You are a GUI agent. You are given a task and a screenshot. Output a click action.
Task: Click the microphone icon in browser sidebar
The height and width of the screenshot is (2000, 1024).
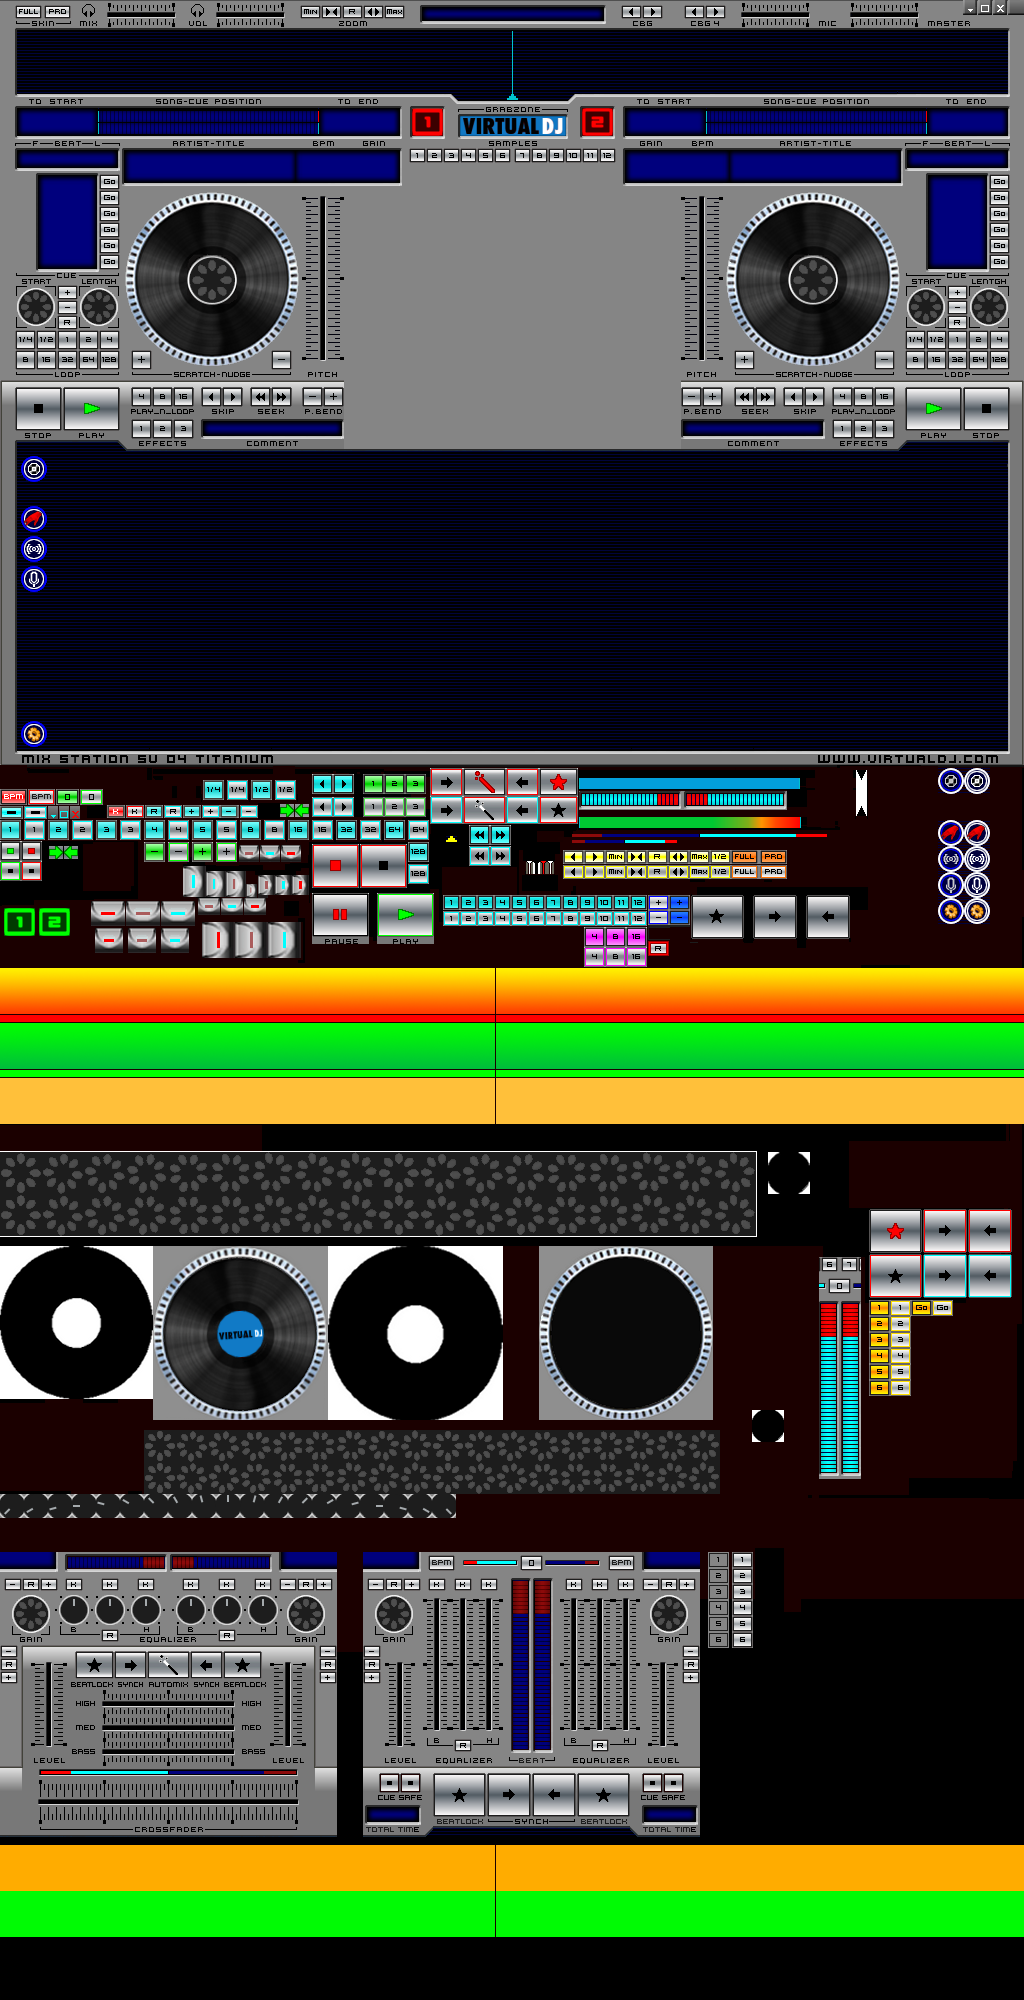coord(34,579)
